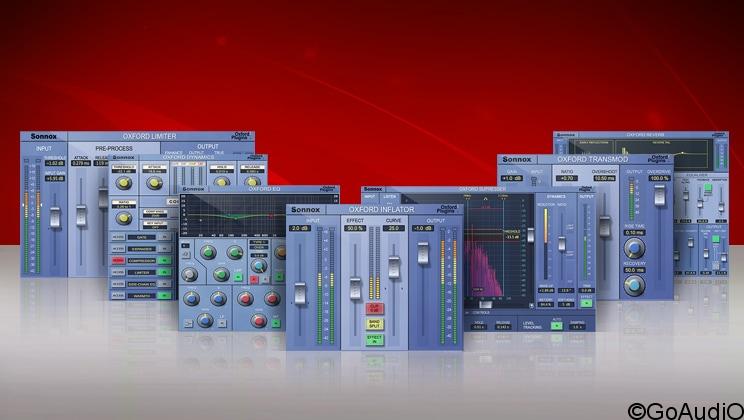Adjust the Oxford Inflator curve fader

point(394,268)
